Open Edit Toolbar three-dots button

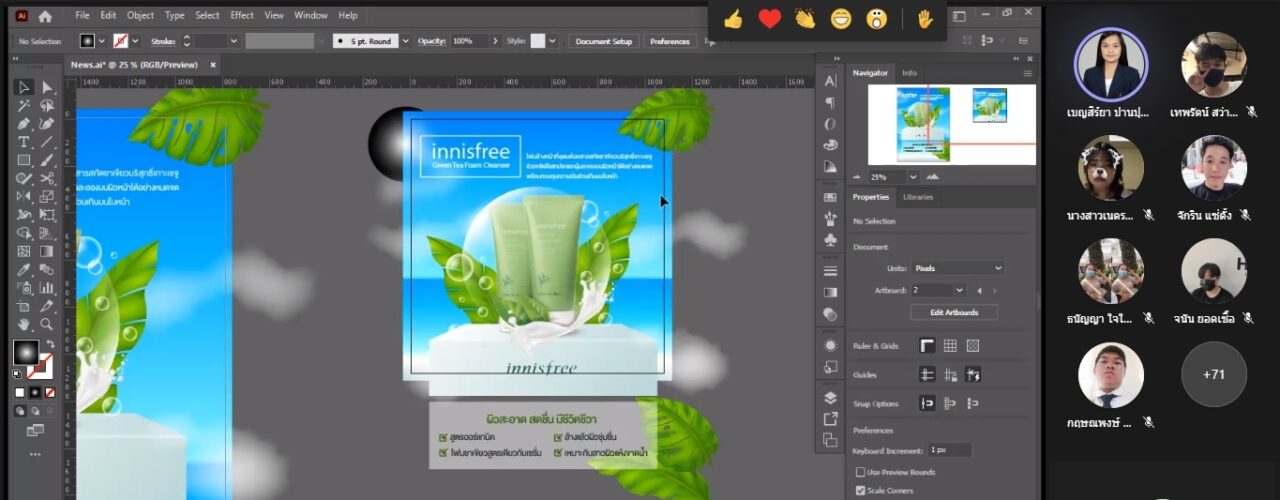(35, 454)
